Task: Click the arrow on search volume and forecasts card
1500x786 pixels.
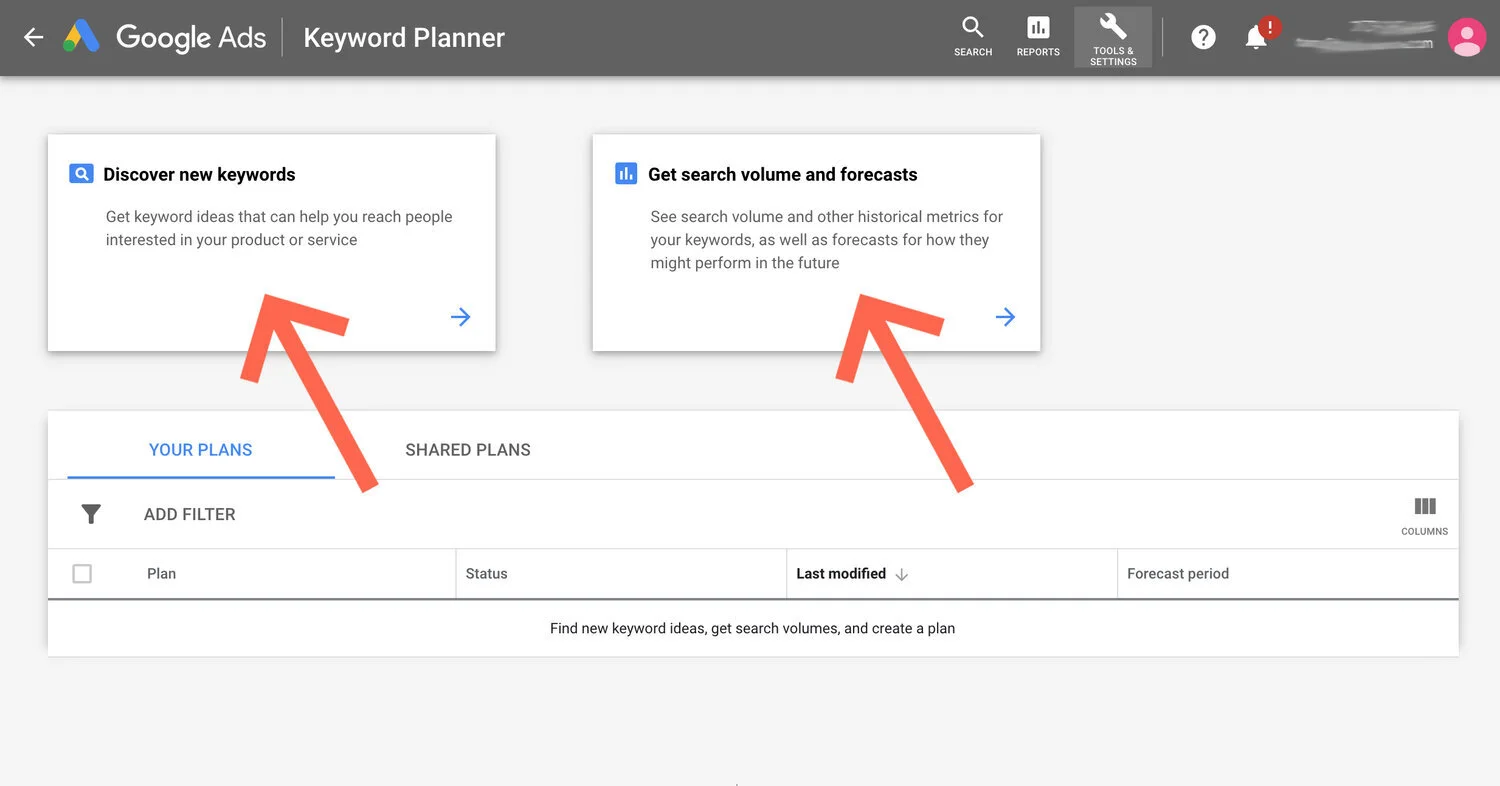Action: [1005, 317]
